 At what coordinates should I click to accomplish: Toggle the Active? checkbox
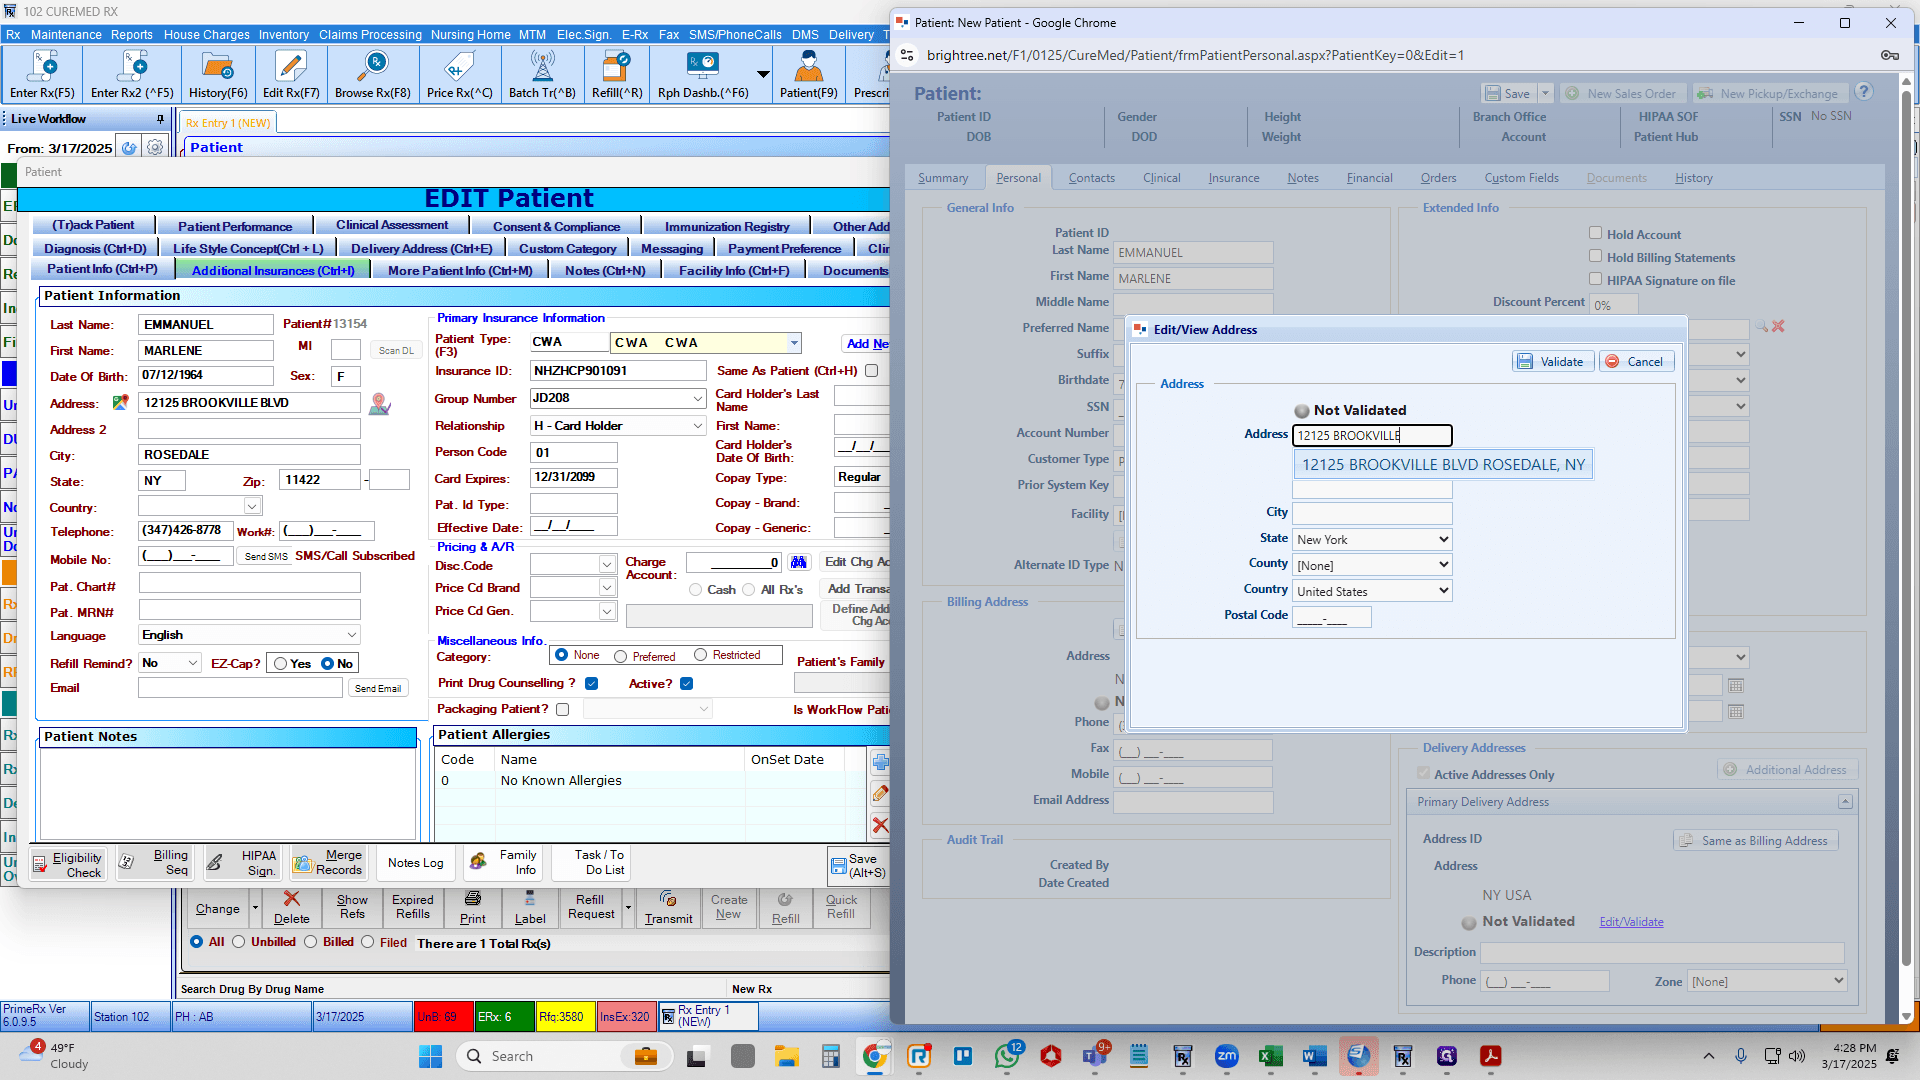click(686, 684)
